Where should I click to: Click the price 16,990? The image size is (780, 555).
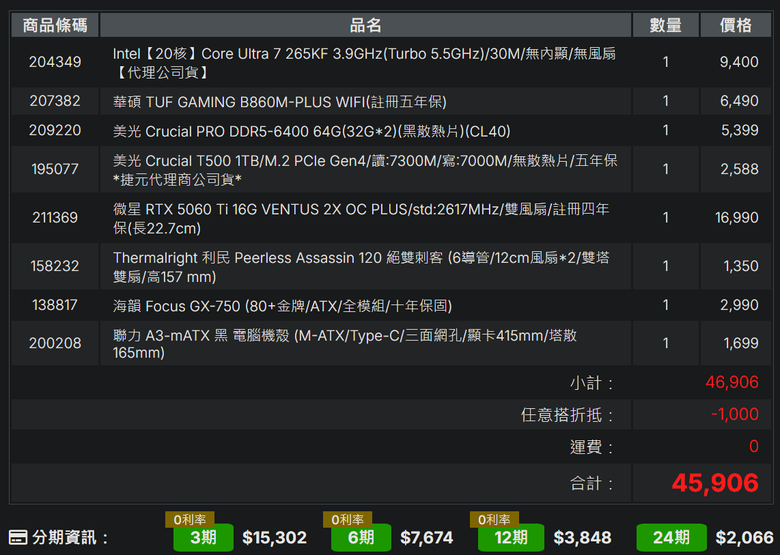pos(737,217)
